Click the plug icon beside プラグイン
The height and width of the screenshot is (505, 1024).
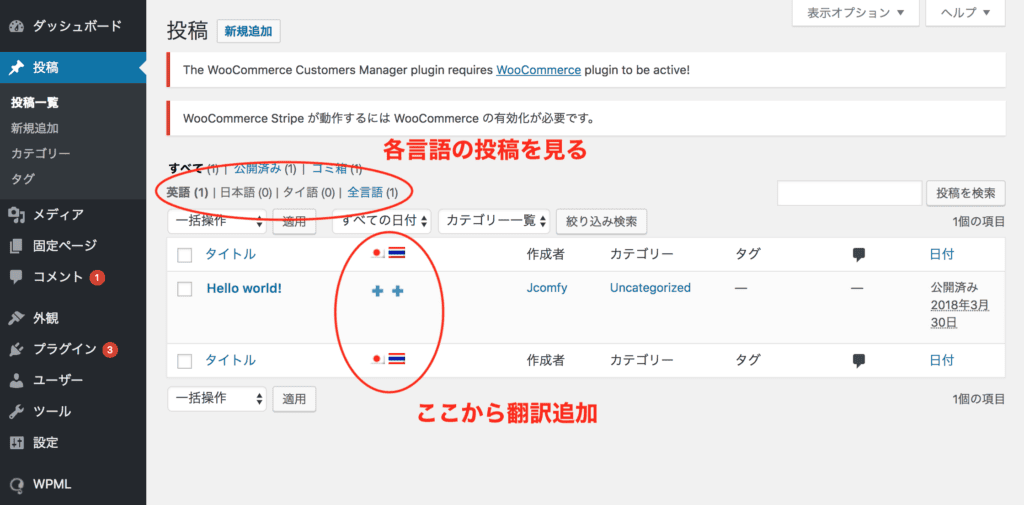[x=18, y=350]
